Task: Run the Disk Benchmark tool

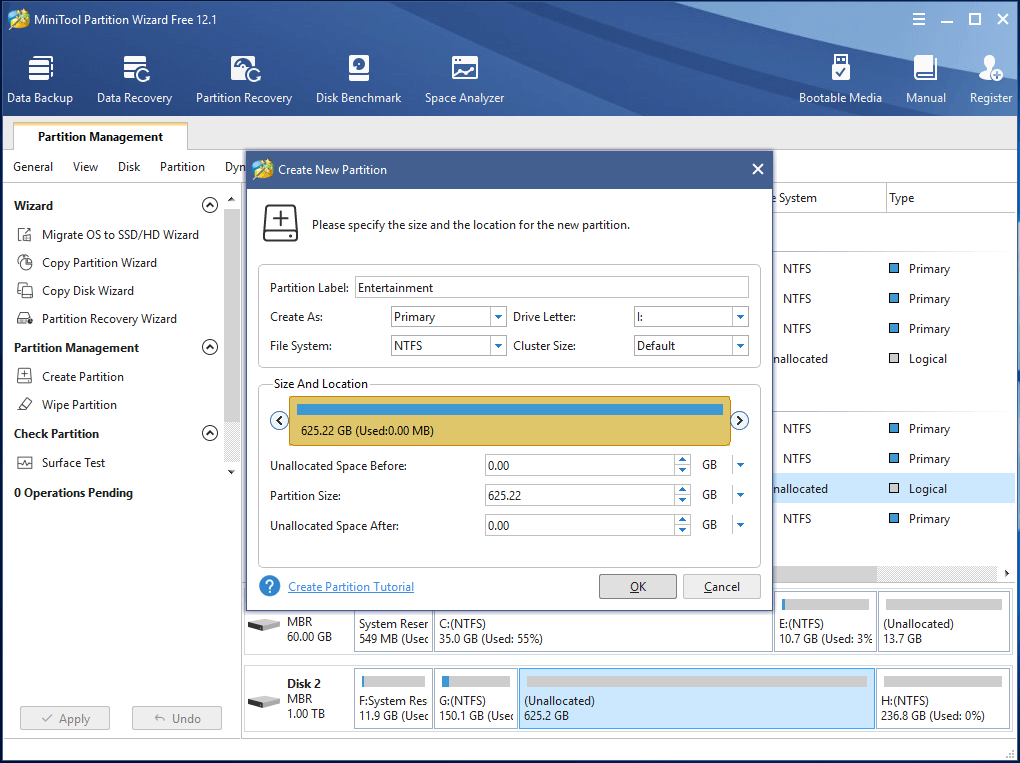Action: [358, 79]
